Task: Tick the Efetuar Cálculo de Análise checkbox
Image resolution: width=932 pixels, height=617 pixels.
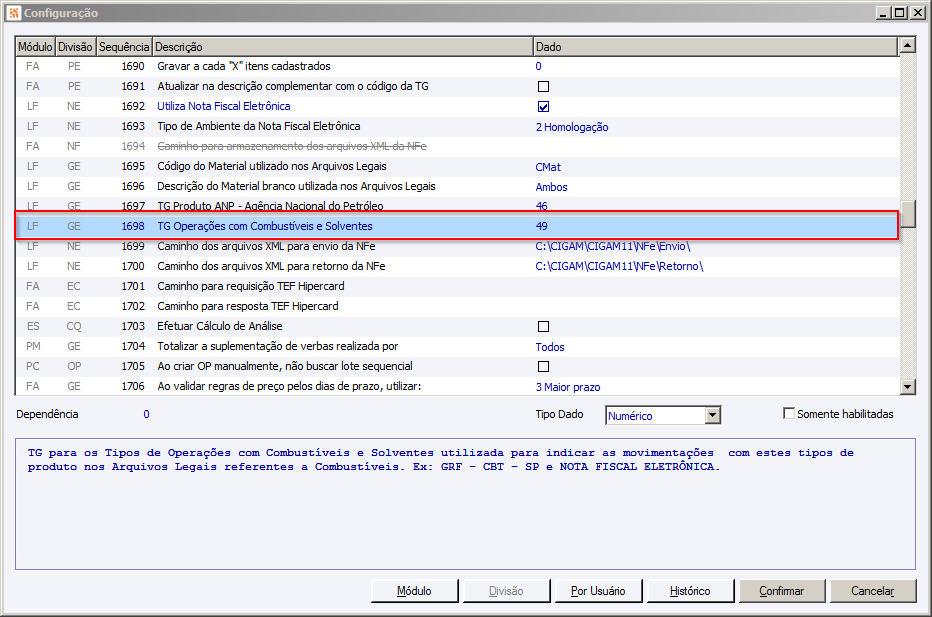Action: pyautogui.click(x=543, y=326)
